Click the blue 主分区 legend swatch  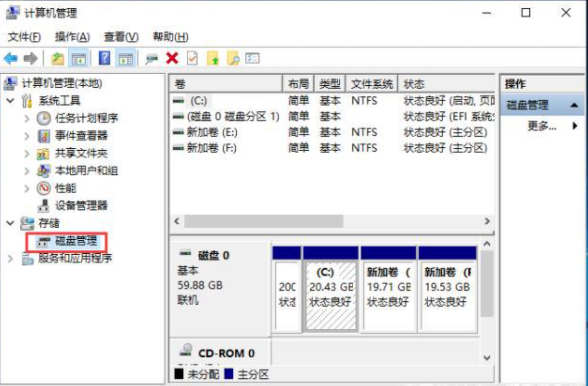[229, 374]
